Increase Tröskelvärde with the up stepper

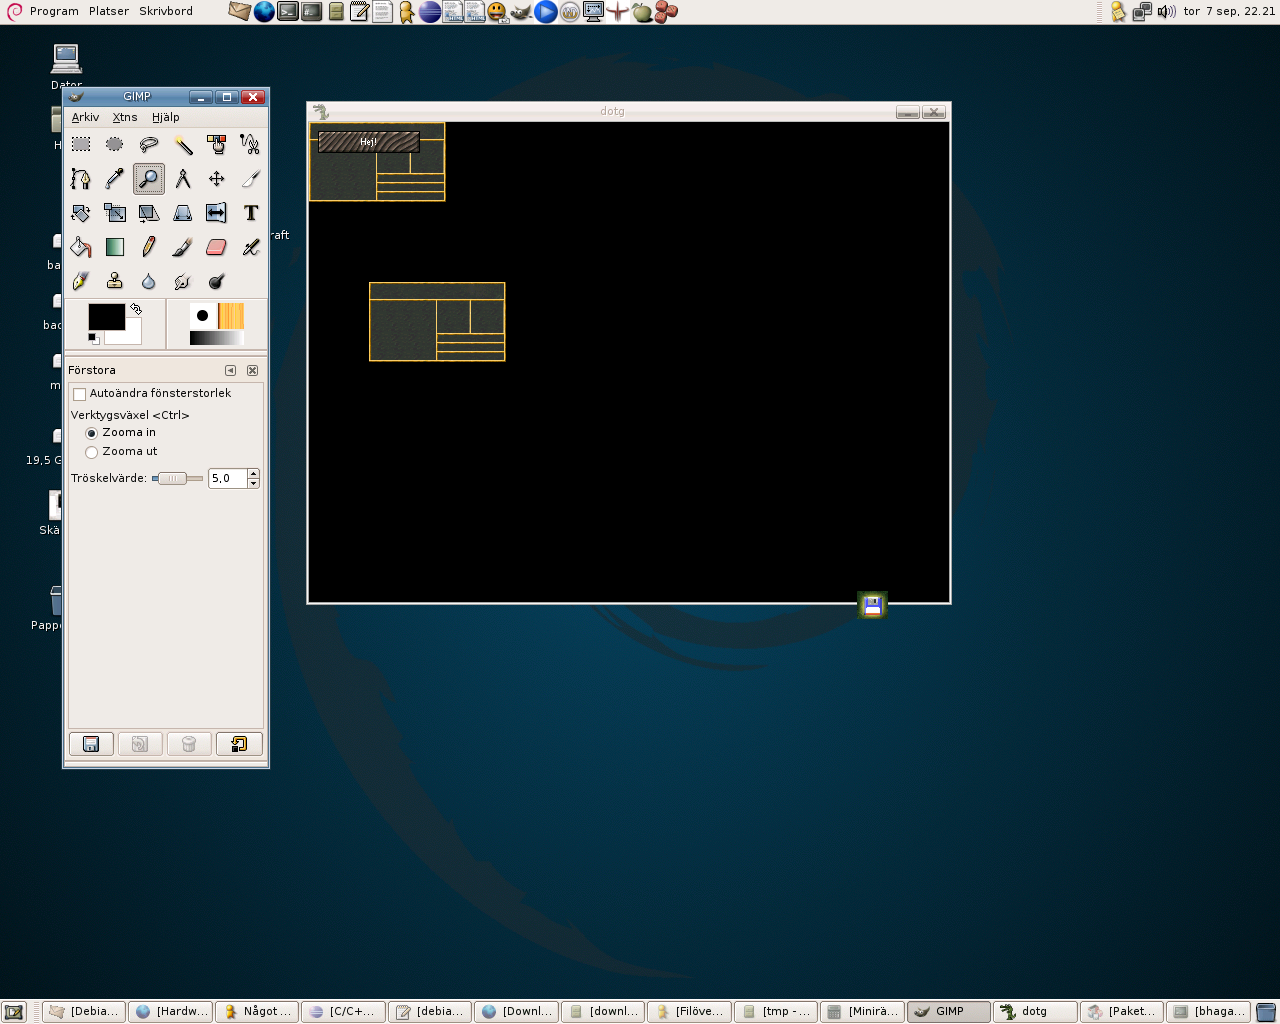pos(253,473)
